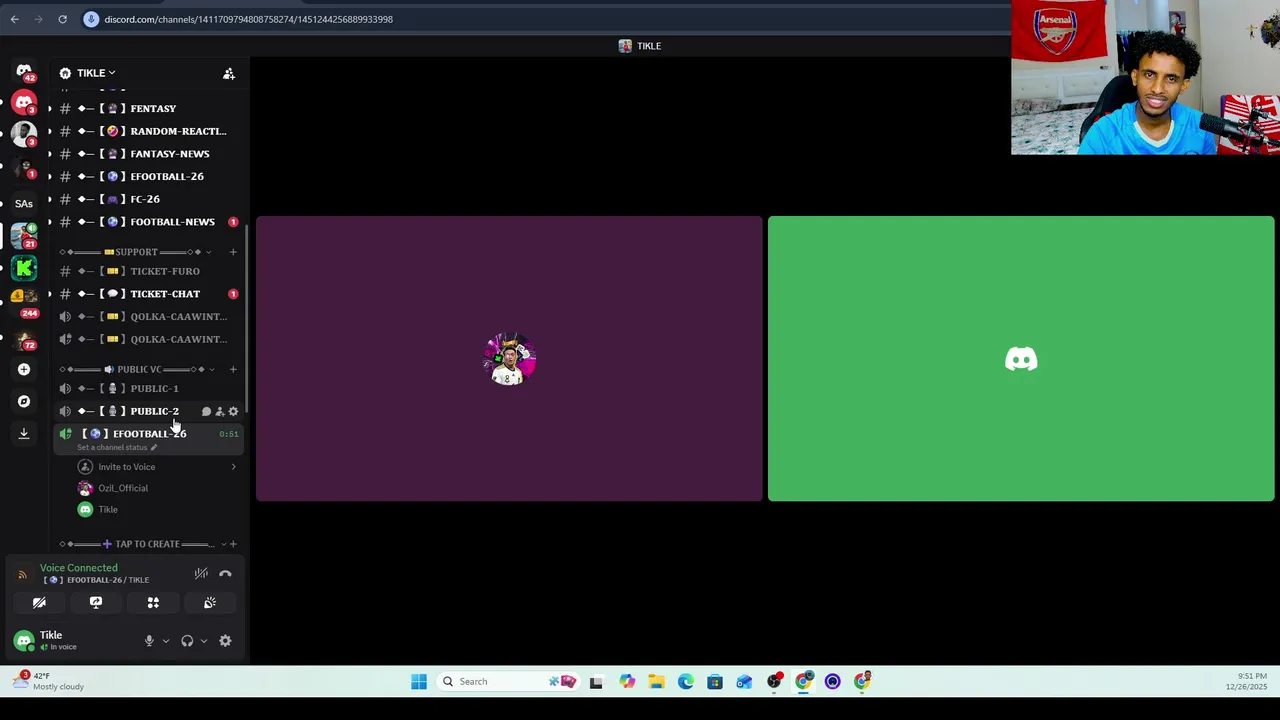The height and width of the screenshot is (720, 1280).
Task: Open the TICKET-FURO channel
Action: [x=148, y=271]
